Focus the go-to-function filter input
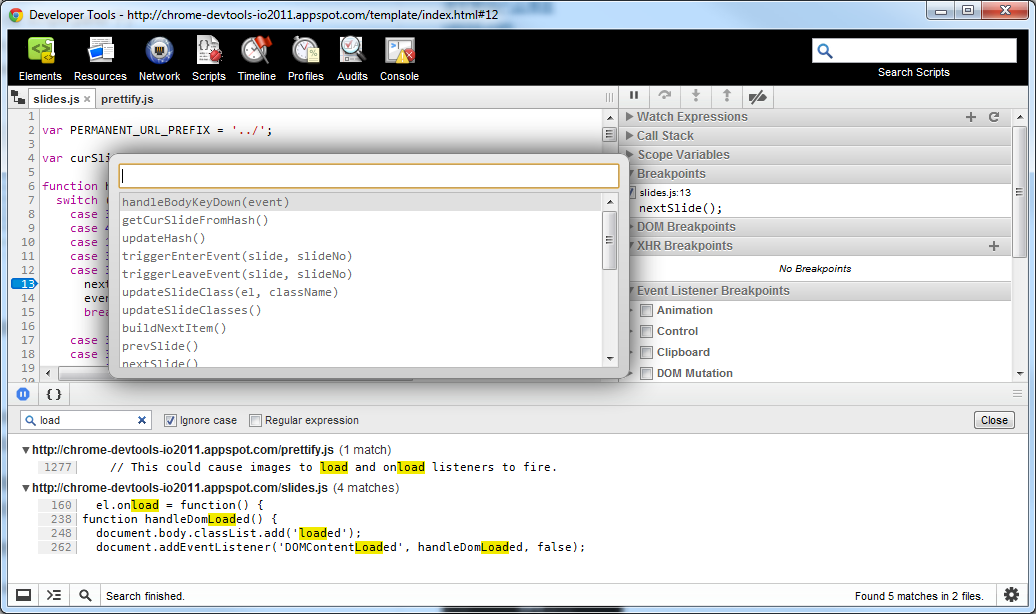This screenshot has height=614, width=1036. 369,176
